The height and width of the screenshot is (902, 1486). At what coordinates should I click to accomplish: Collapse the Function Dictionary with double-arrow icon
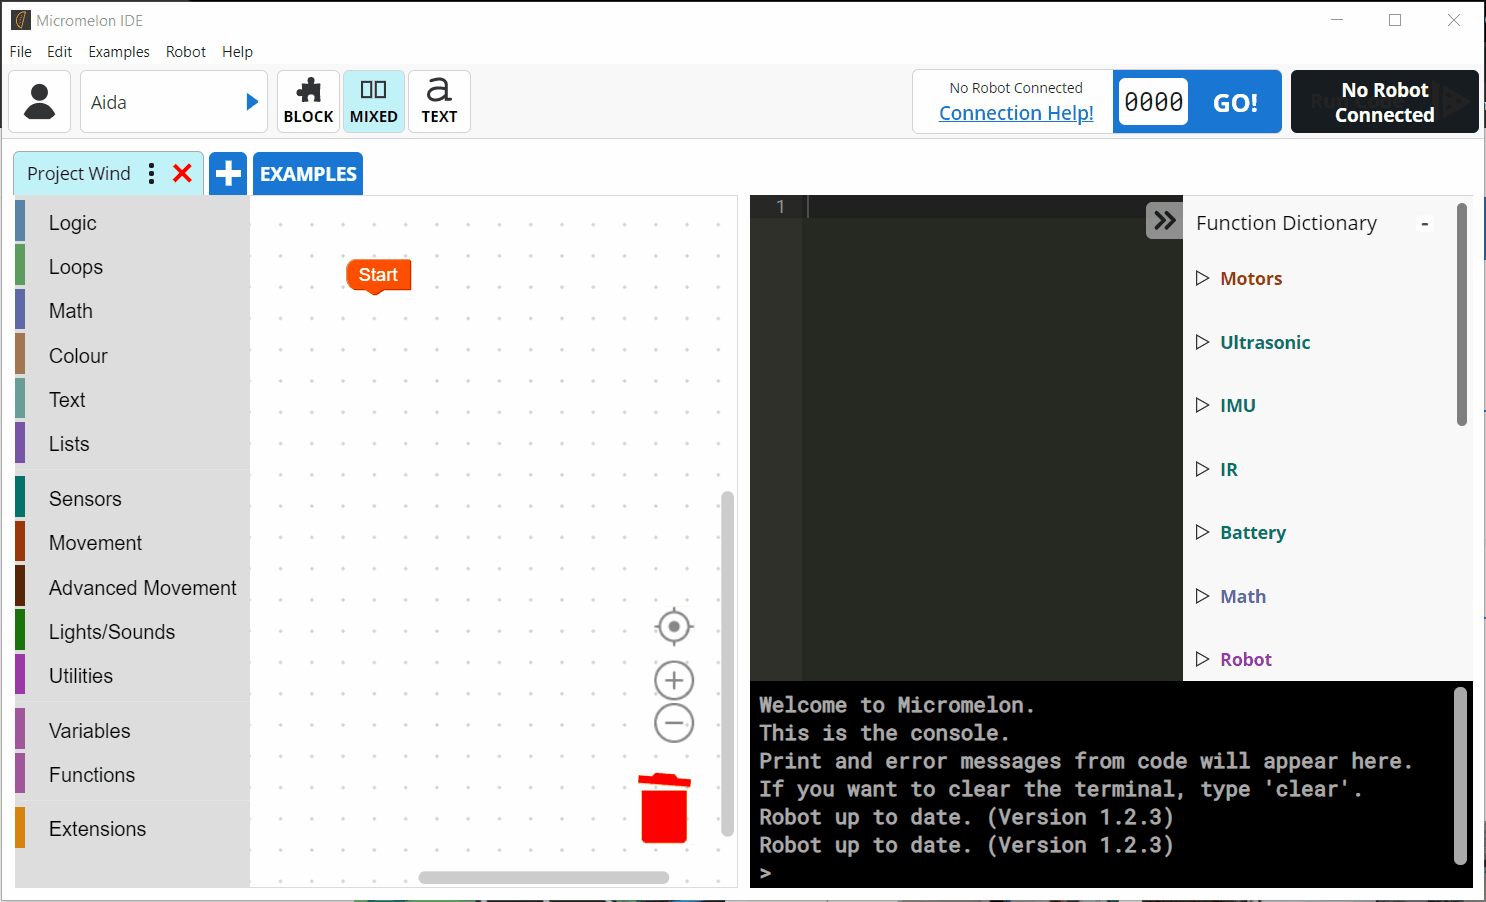(x=1164, y=221)
